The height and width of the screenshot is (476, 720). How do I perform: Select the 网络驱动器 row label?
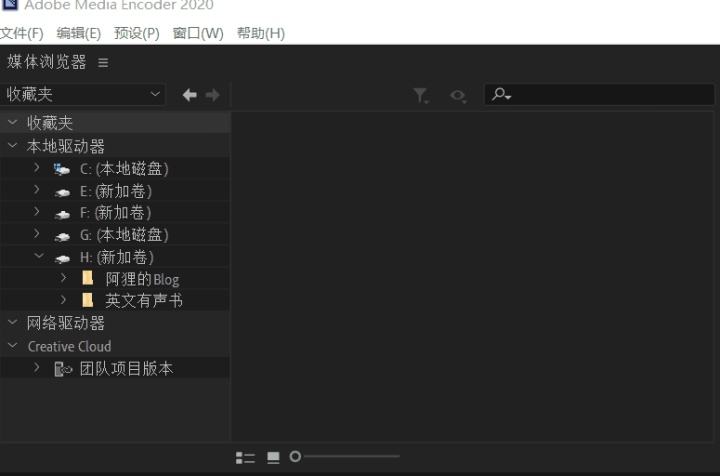66,323
